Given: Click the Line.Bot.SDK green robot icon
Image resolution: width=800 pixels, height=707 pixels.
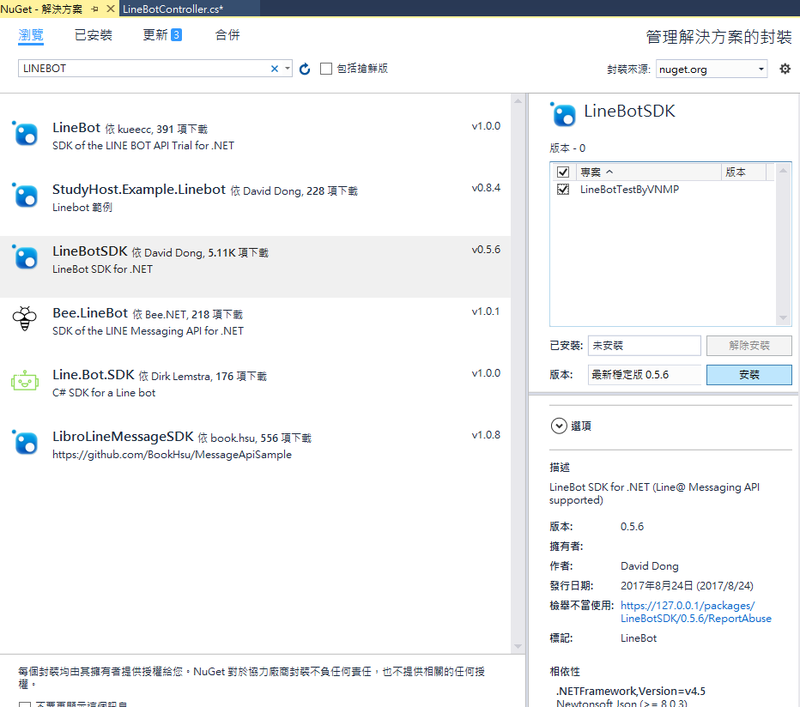Looking at the screenshot, I should coord(24,381).
